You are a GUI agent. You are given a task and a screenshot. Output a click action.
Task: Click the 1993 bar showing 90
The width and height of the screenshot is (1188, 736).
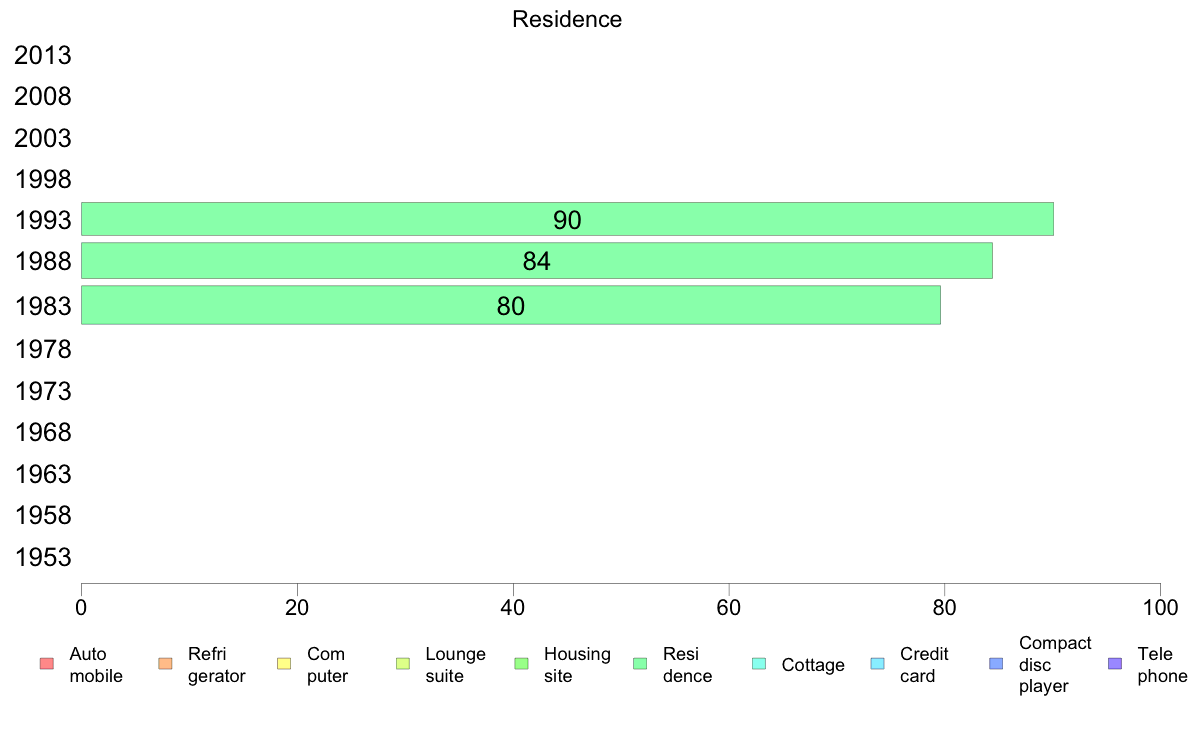[567, 219]
